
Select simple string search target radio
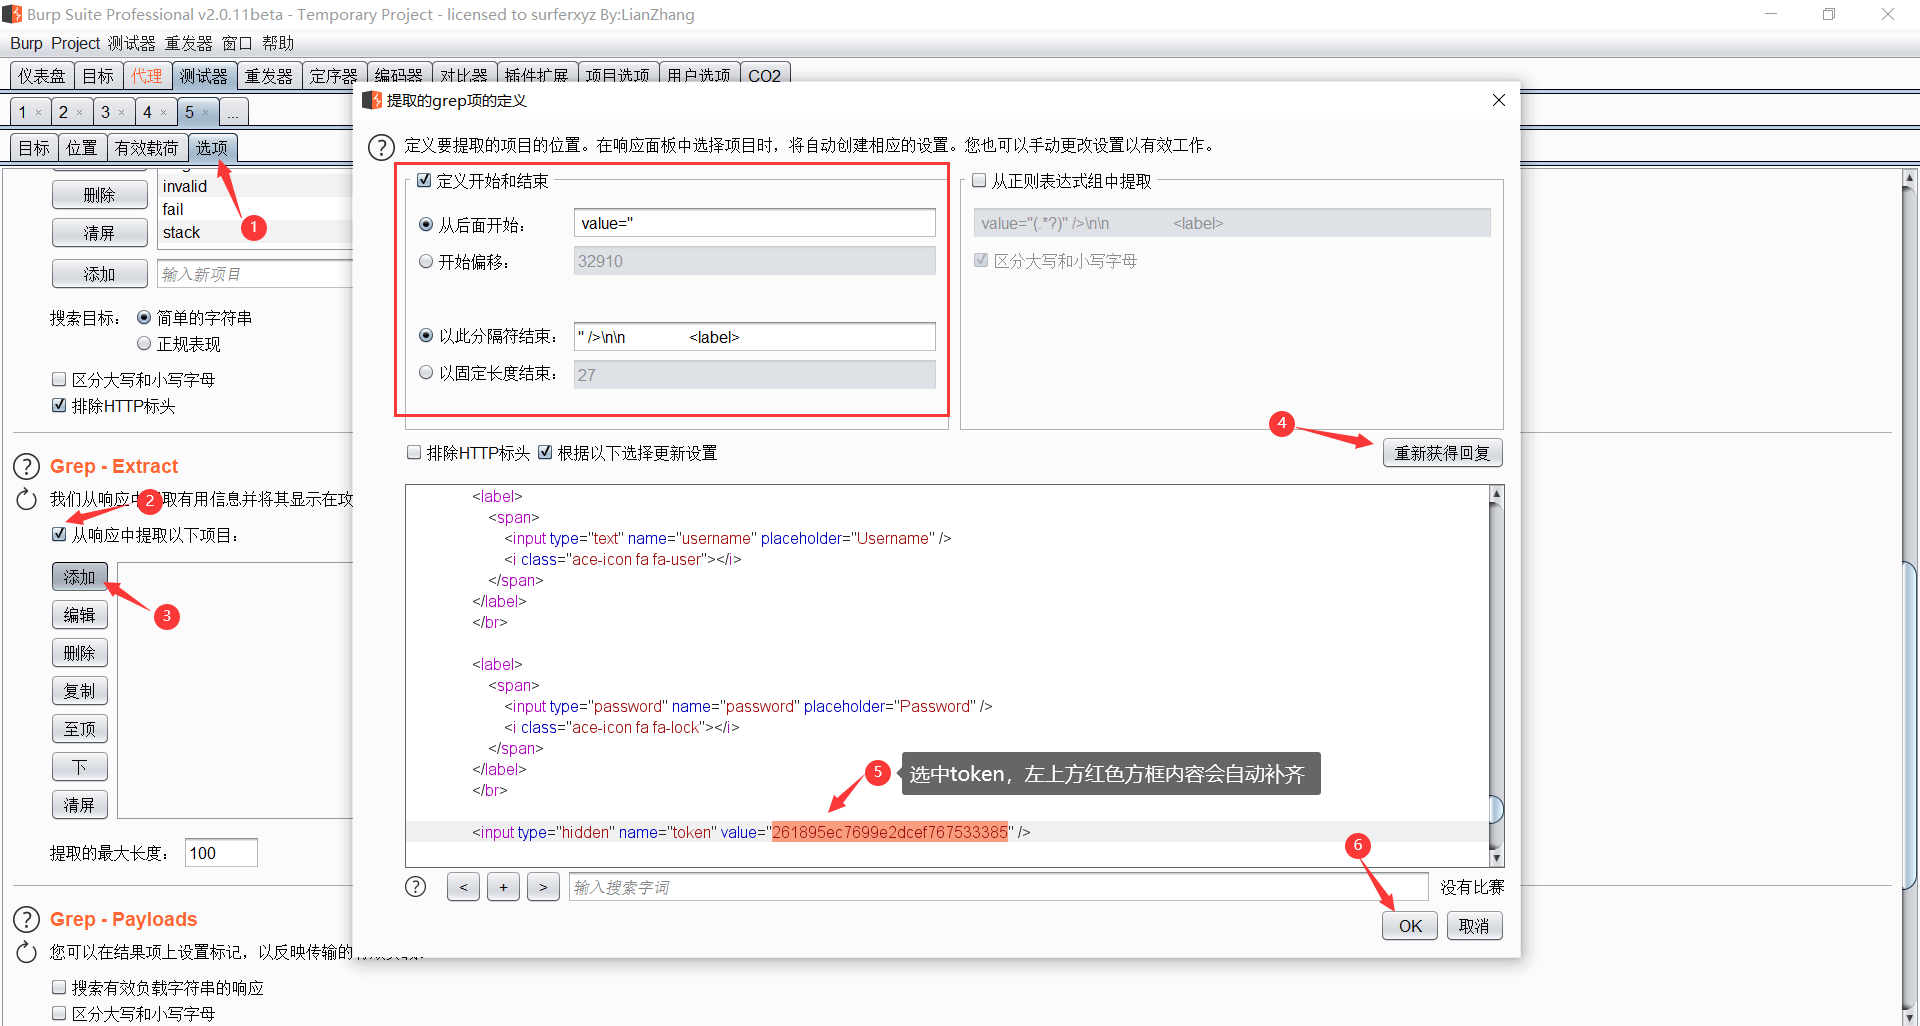coord(144,318)
